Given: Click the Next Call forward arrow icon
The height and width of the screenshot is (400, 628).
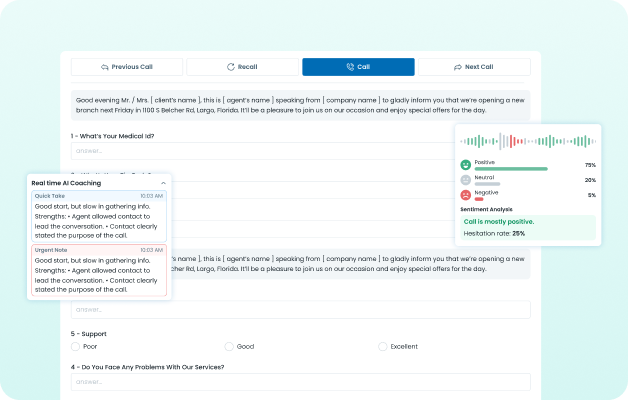Looking at the screenshot, I should point(457,67).
